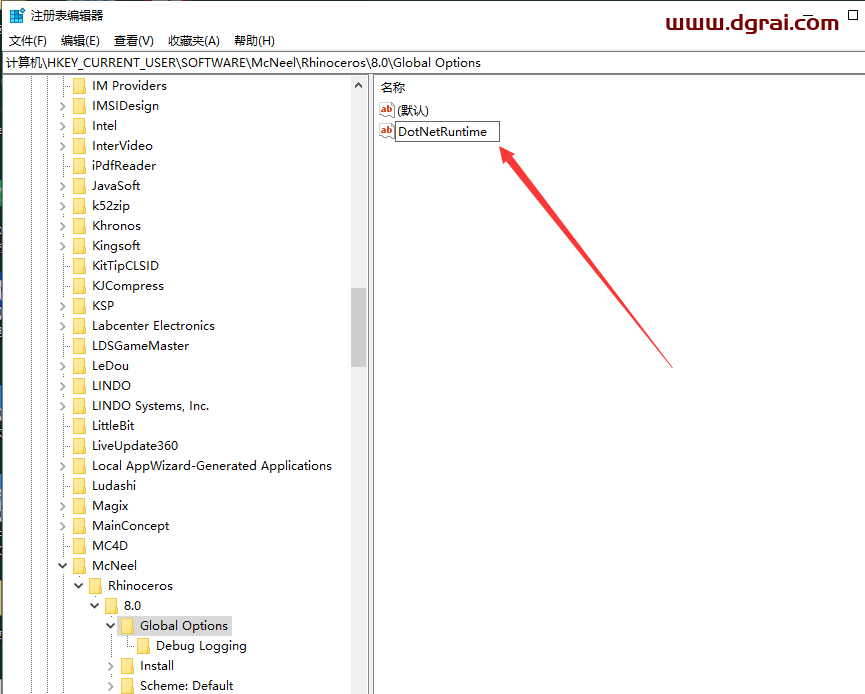Expand the Khronos key
This screenshot has height=694, width=865.
pos(62,226)
